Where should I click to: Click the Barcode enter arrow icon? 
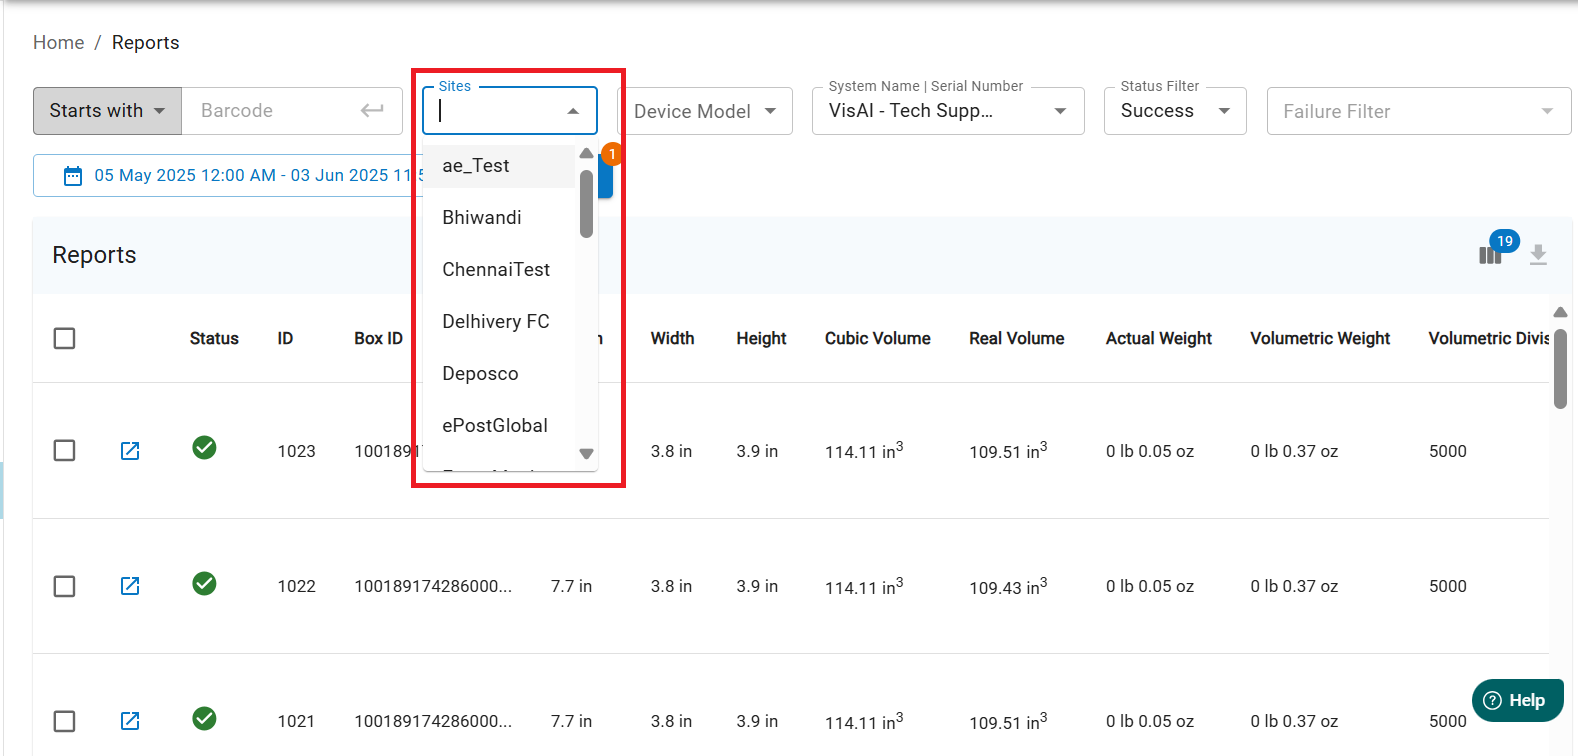point(372,110)
